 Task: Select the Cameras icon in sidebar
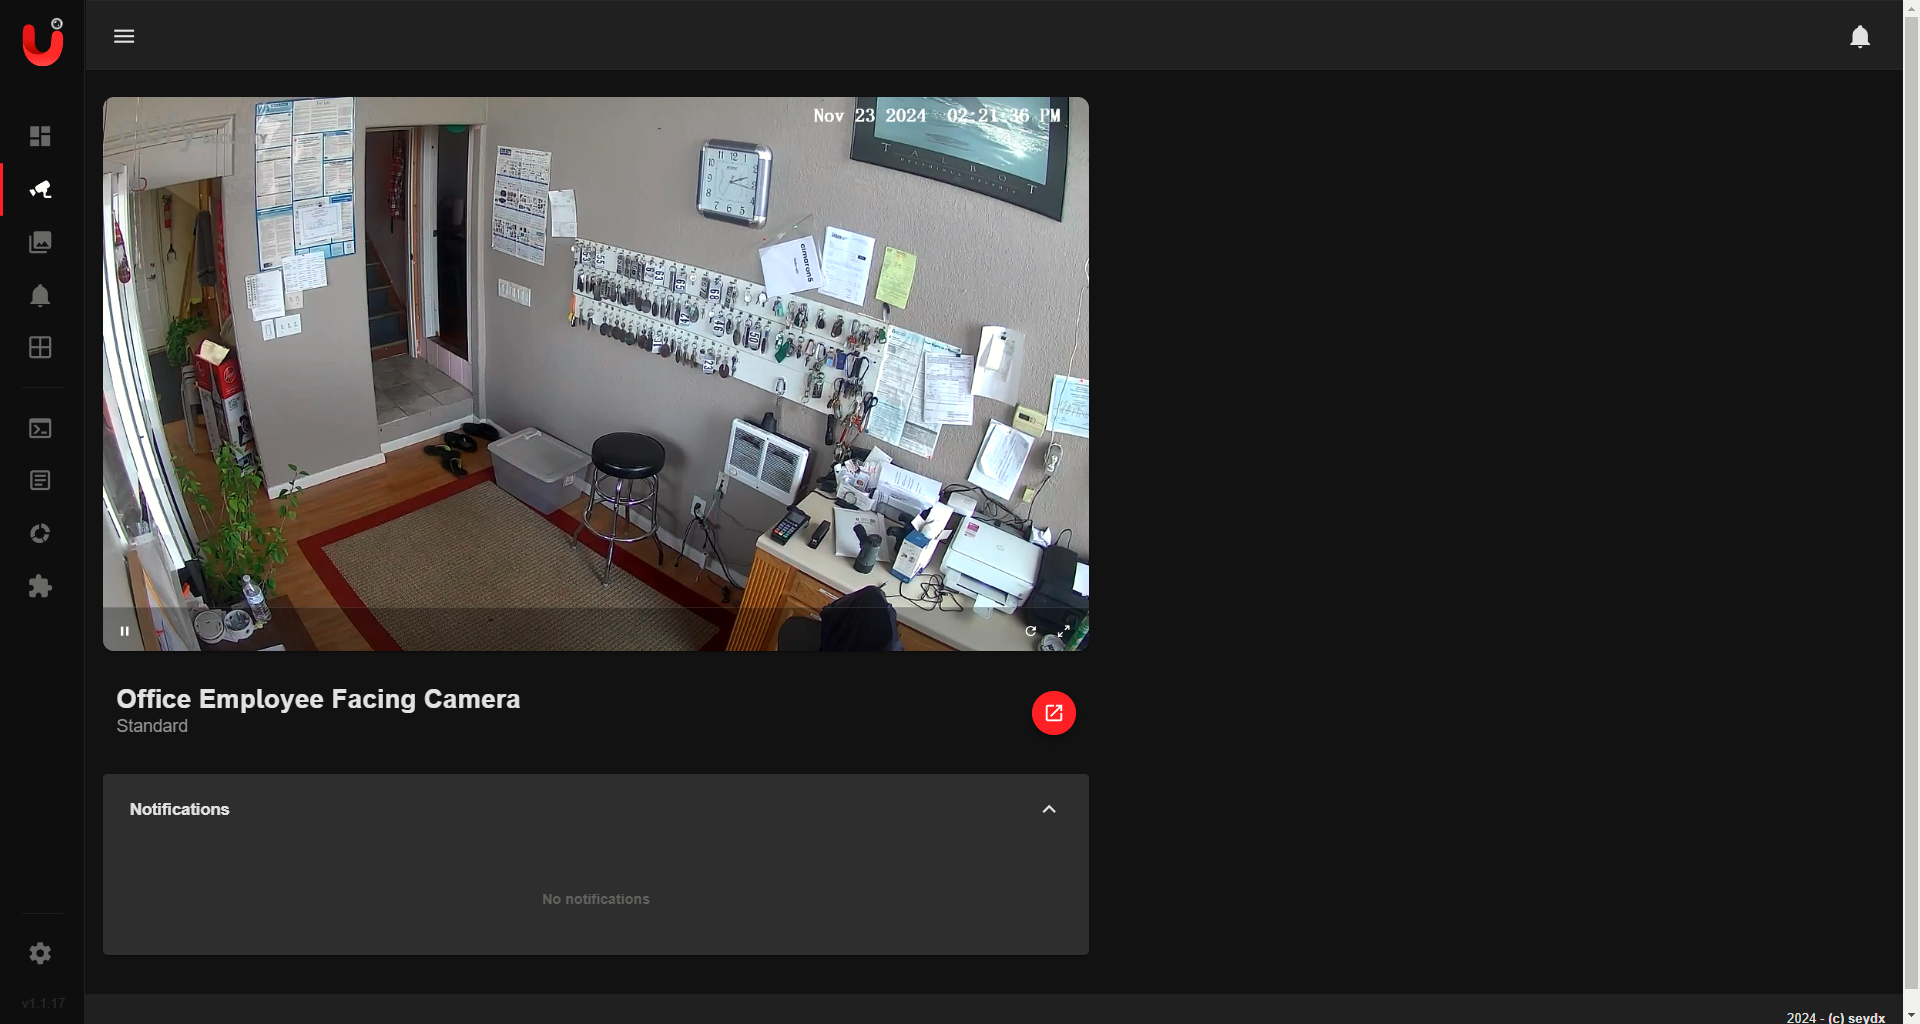click(40, 189)
